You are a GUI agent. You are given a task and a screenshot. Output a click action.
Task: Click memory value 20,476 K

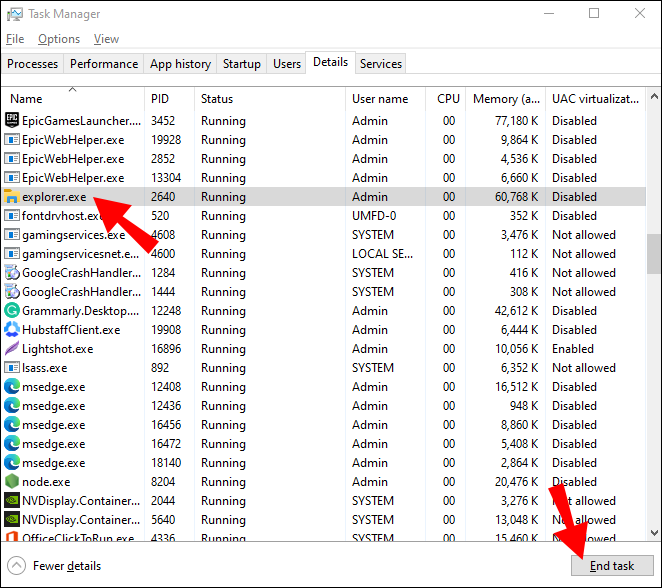[516, 482]
